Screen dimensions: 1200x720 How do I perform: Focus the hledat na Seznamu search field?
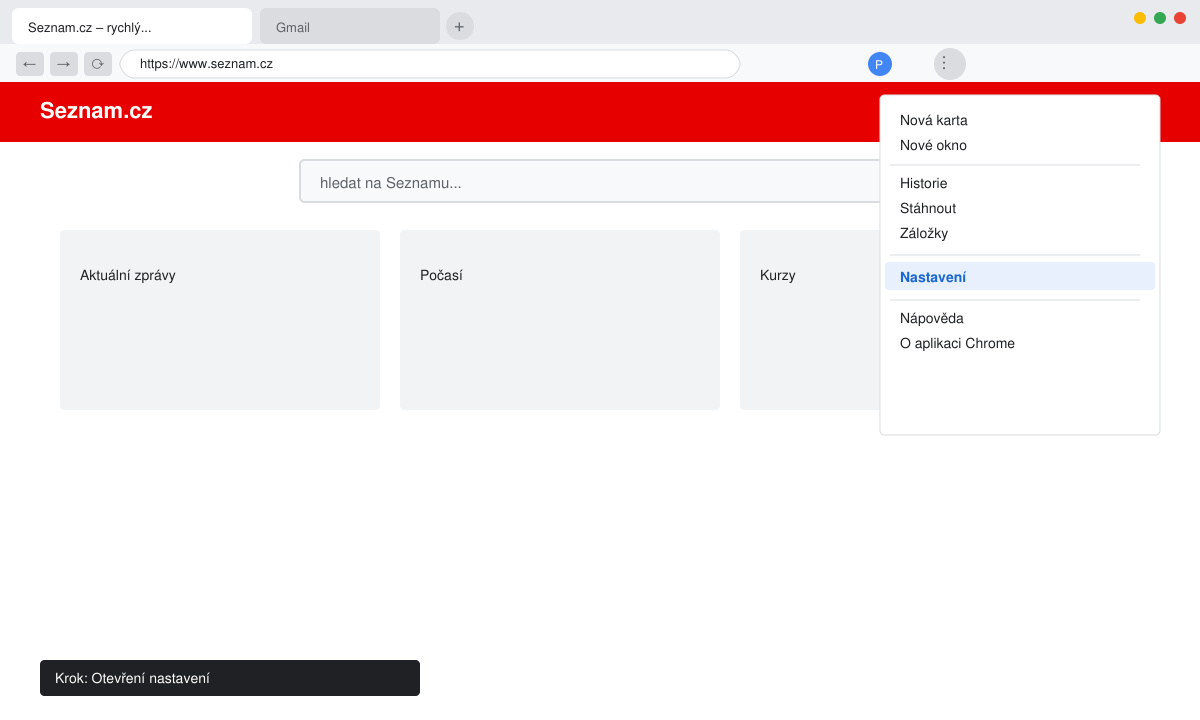click(590, 181)
